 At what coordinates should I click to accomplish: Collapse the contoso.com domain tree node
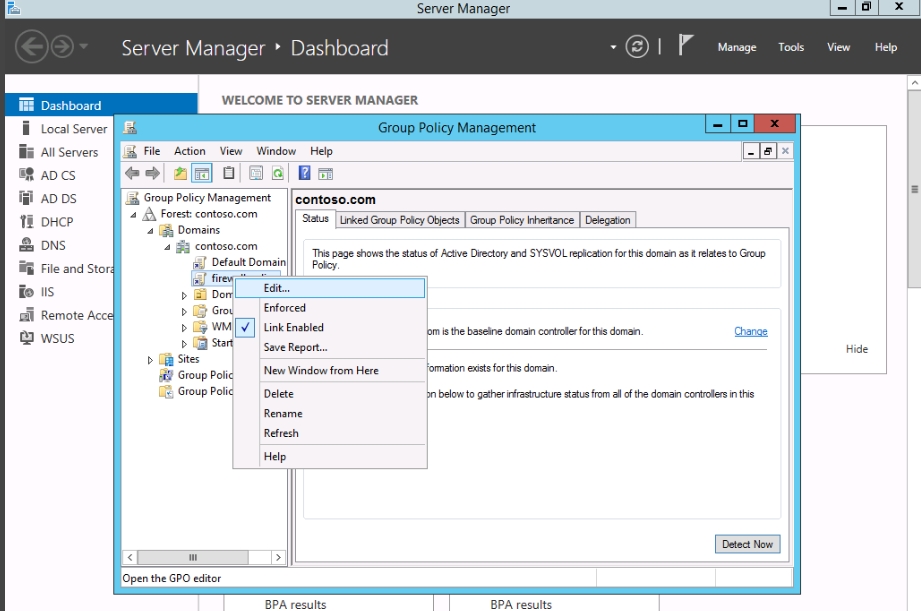point(167,247)
